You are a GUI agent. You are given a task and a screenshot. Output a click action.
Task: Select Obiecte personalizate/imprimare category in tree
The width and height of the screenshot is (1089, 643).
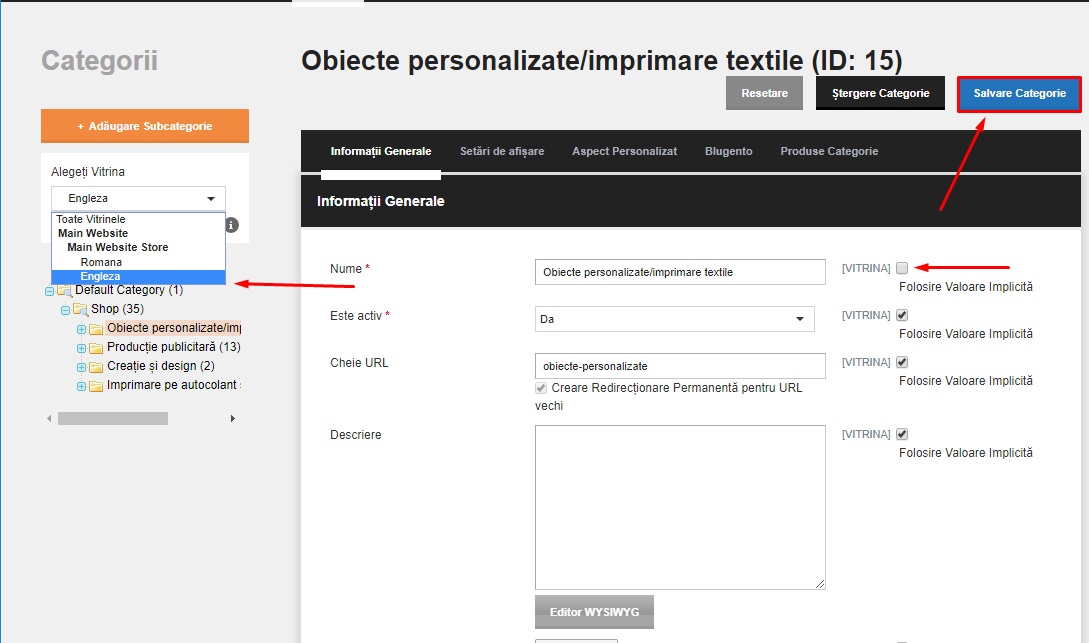tap(174, 328)
